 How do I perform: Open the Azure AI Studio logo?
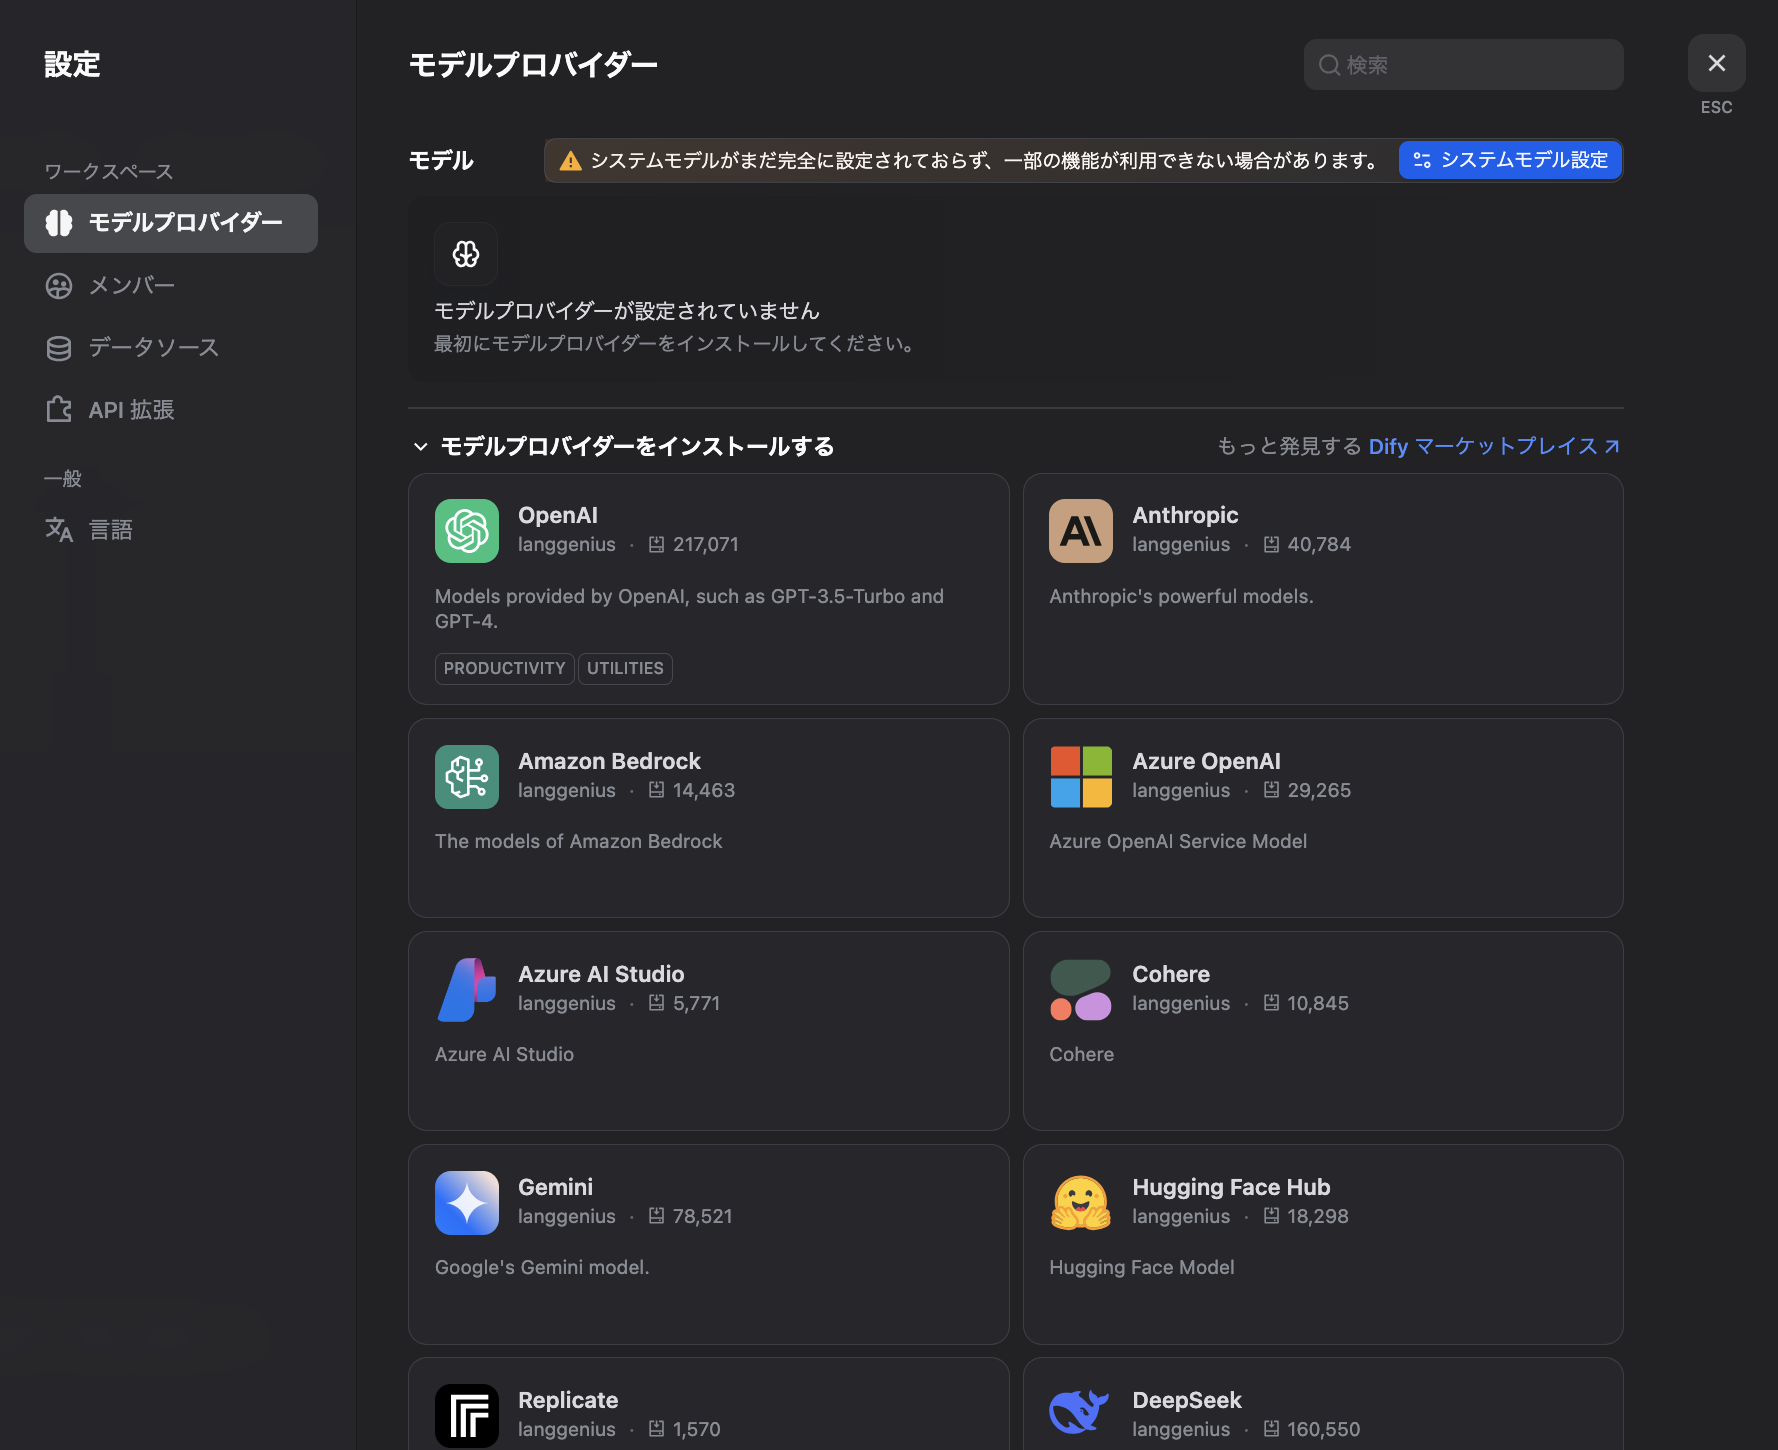coord(467,990)
